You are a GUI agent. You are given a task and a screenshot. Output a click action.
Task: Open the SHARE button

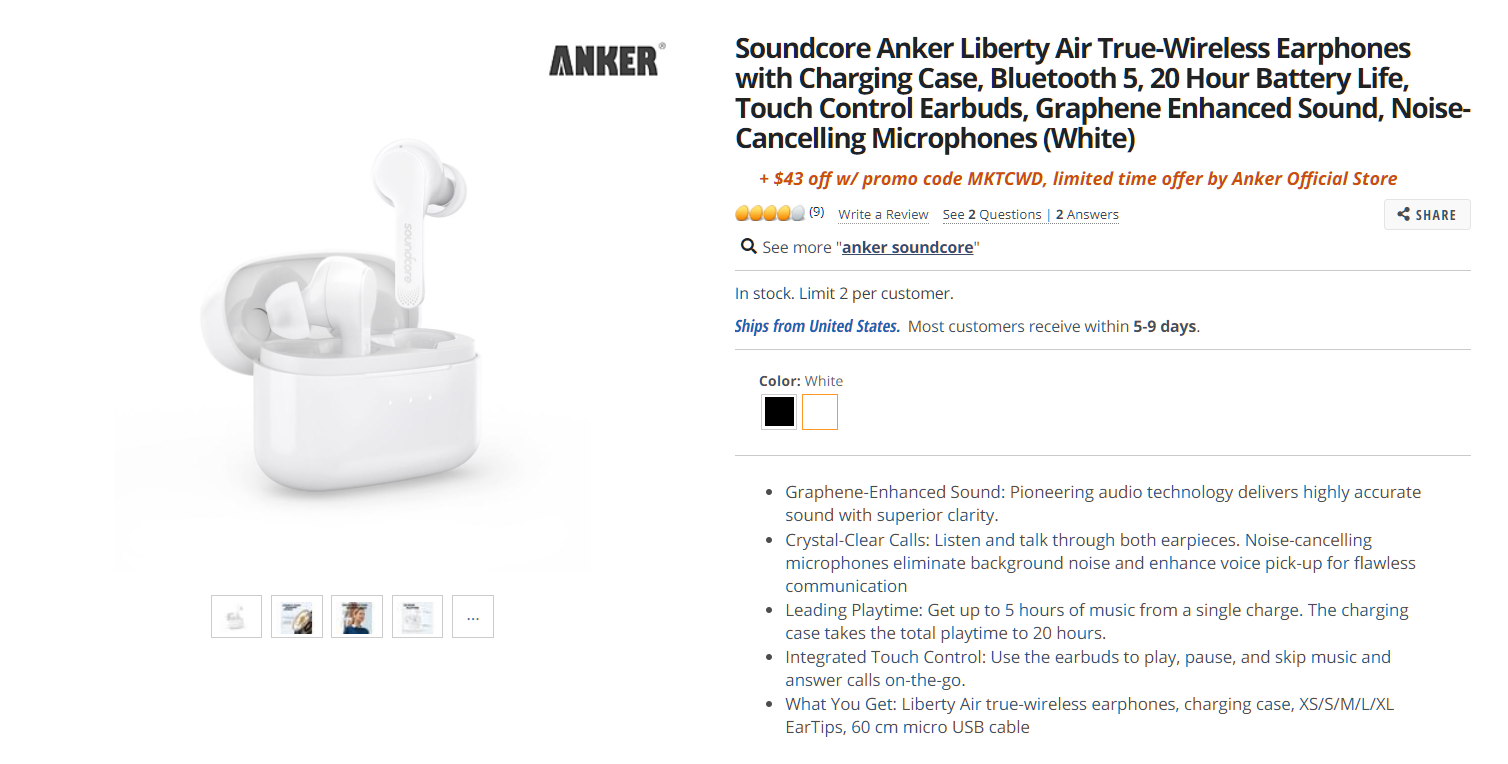coord(1427,215)
